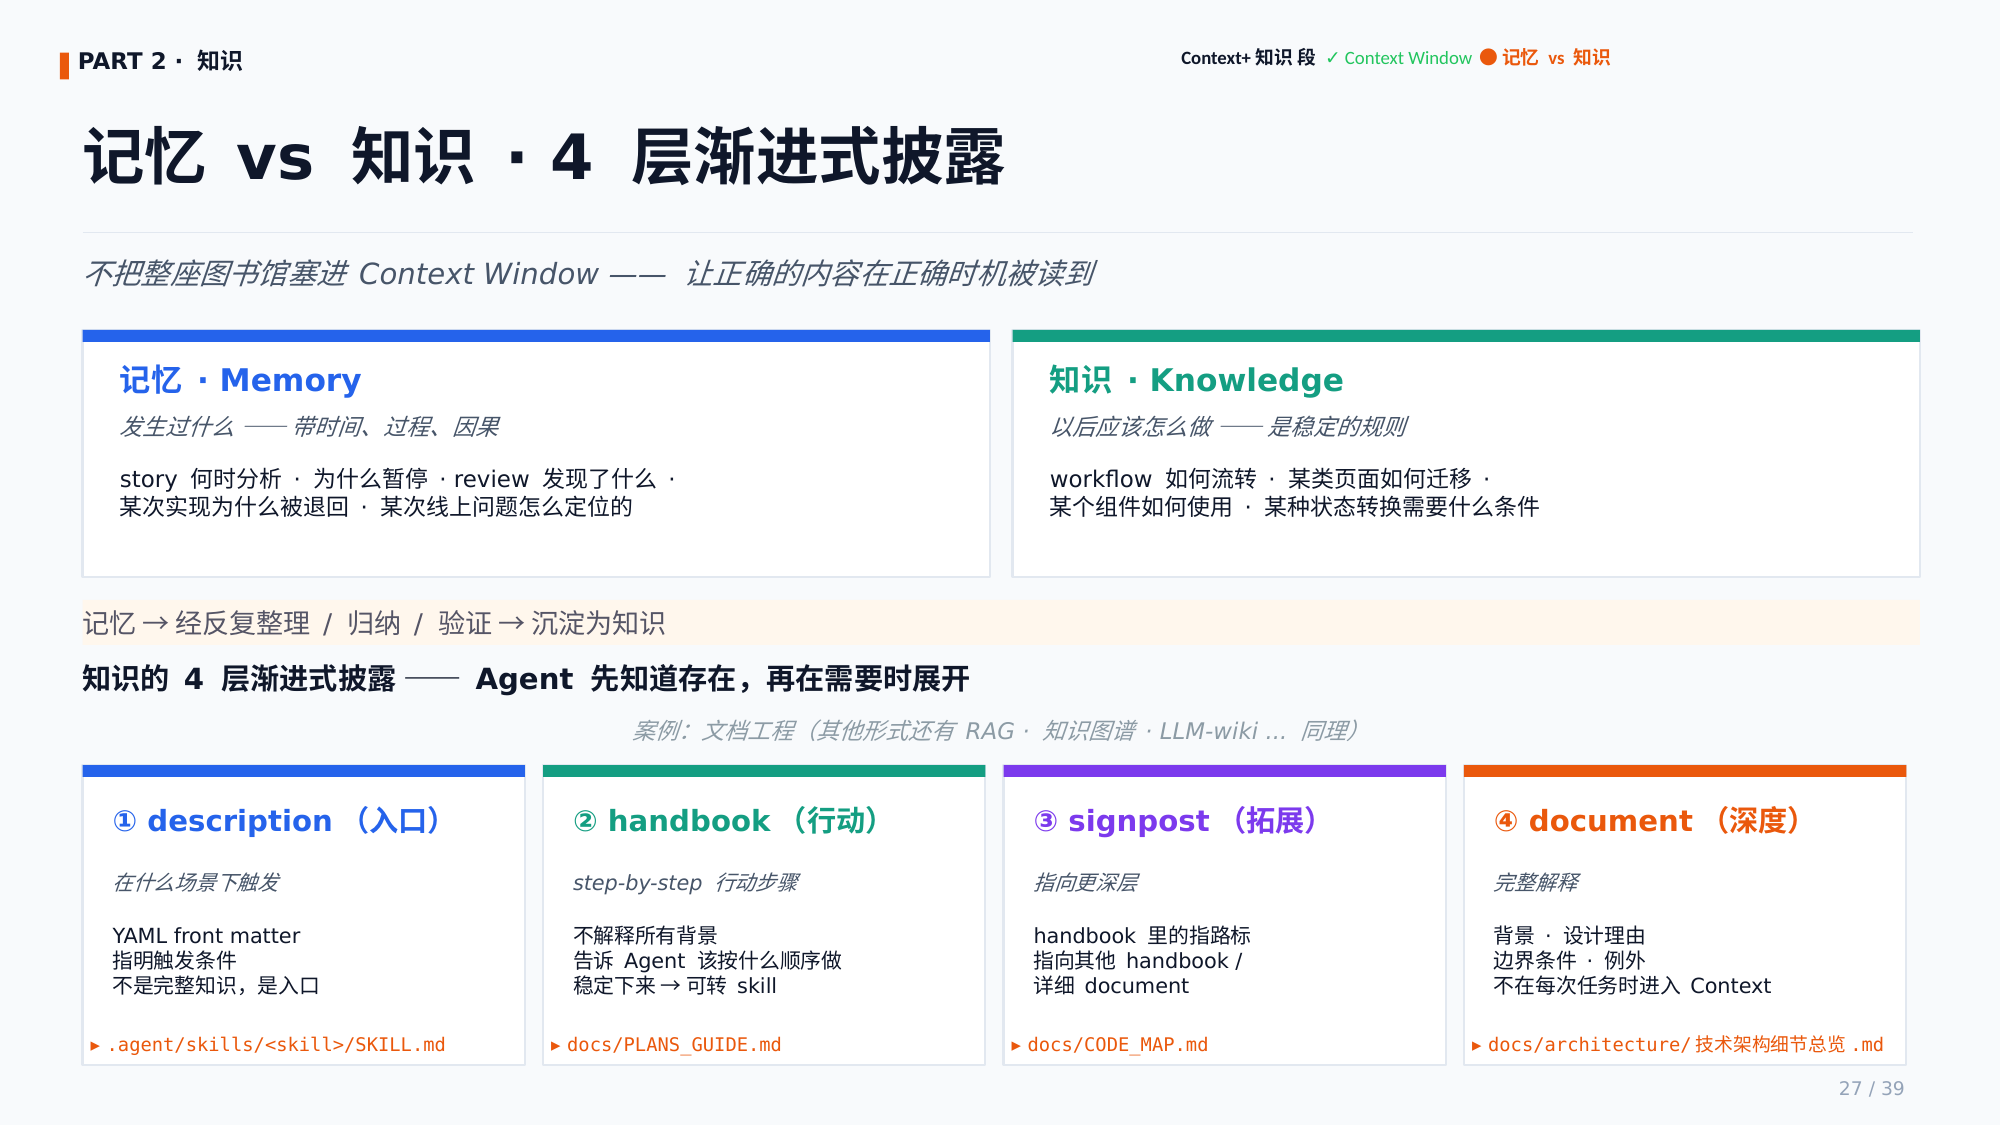Click the page counter 27 / 39

pyautogui.click(x=1871, y=1088)
